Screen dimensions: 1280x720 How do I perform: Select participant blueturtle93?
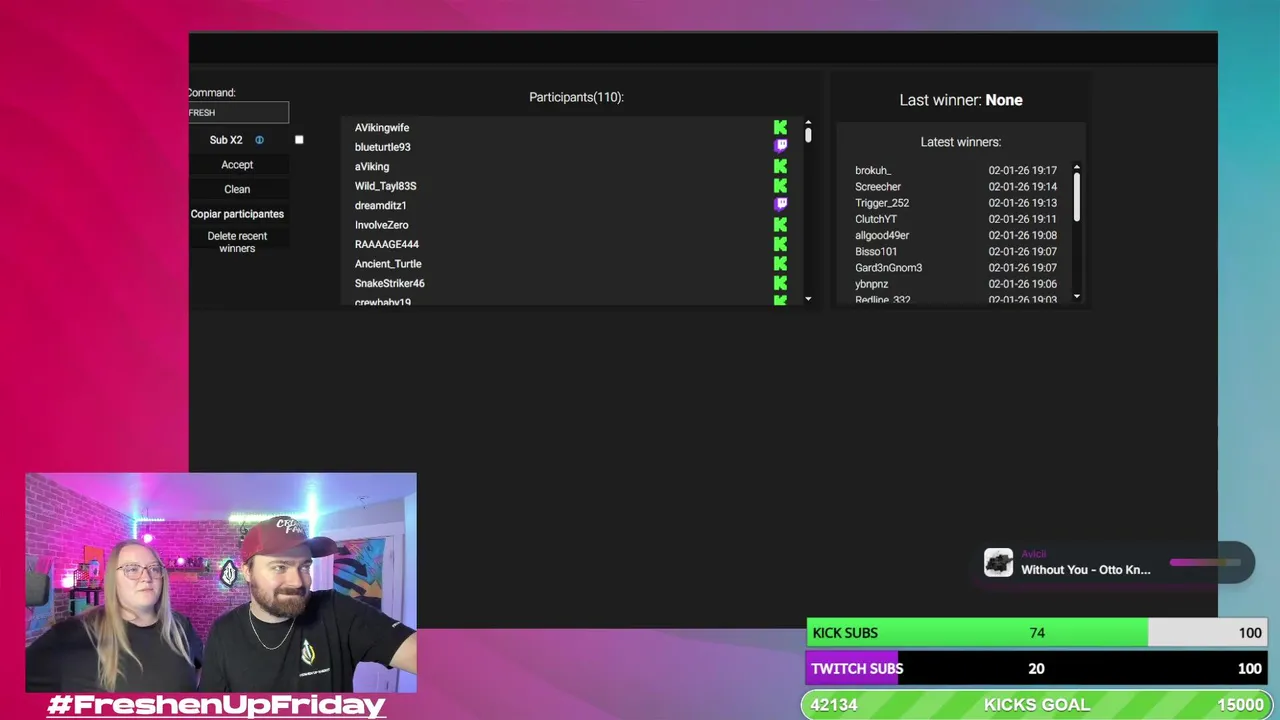point(382,147)
